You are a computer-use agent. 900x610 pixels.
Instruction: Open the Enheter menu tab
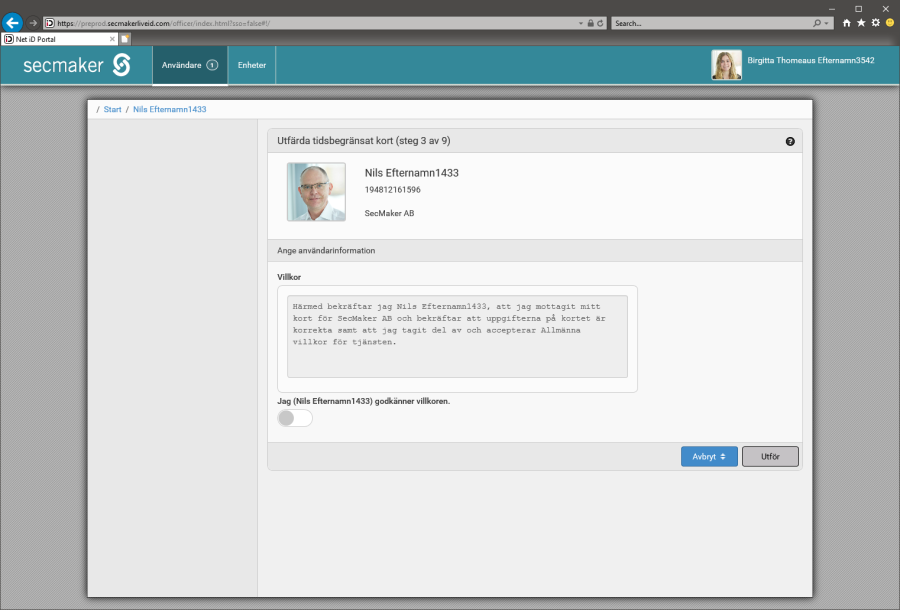pos(252,65)
